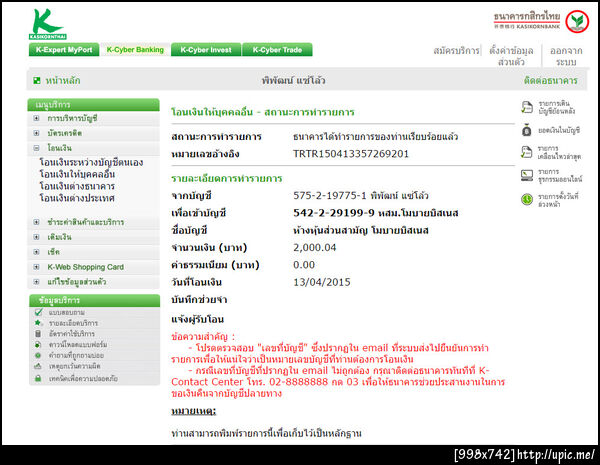This screenshot has width=600, height=465.
Task: Open รายการเดินบัญชีย้อนหลัง statement icon
Action: [x=527, y=108]
